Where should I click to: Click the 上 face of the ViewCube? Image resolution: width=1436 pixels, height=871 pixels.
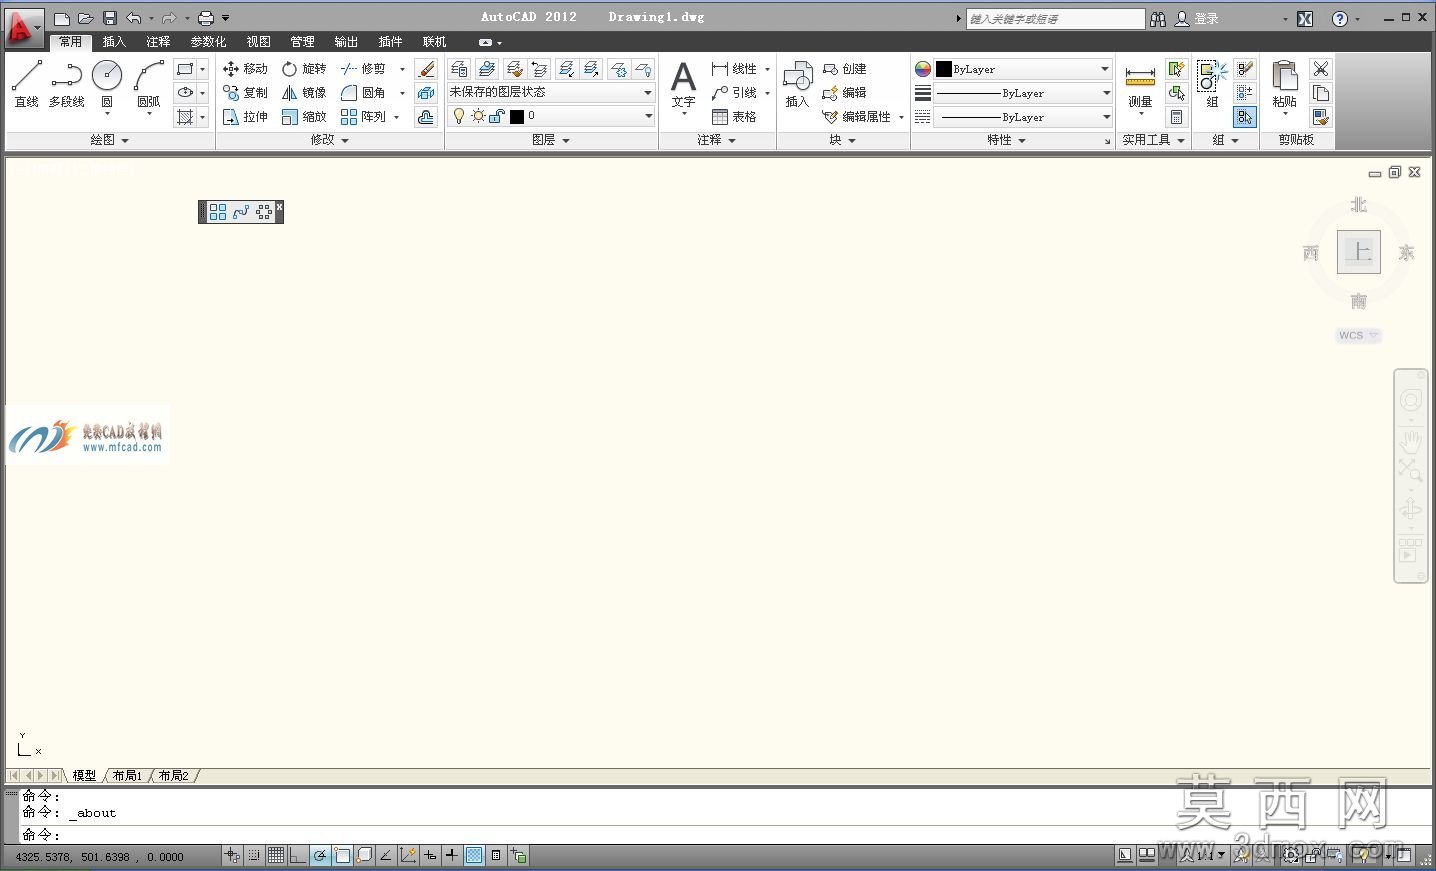pyautogui.click(x=1358, y=252)
